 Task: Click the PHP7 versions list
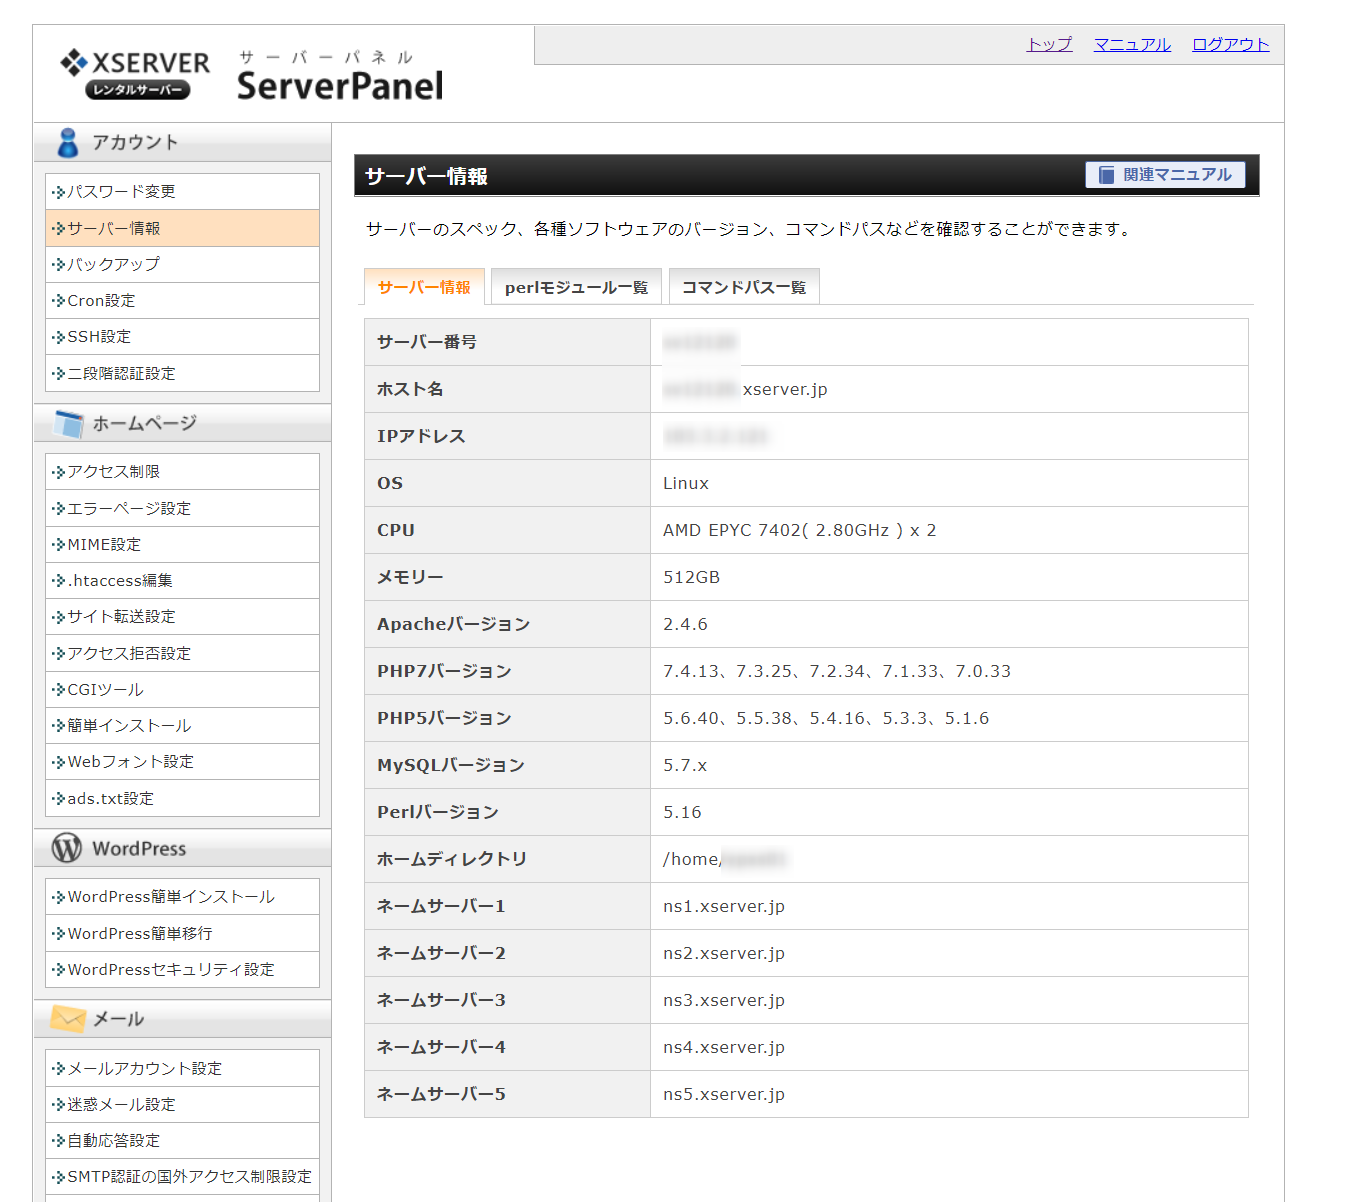tap(837, 671)
